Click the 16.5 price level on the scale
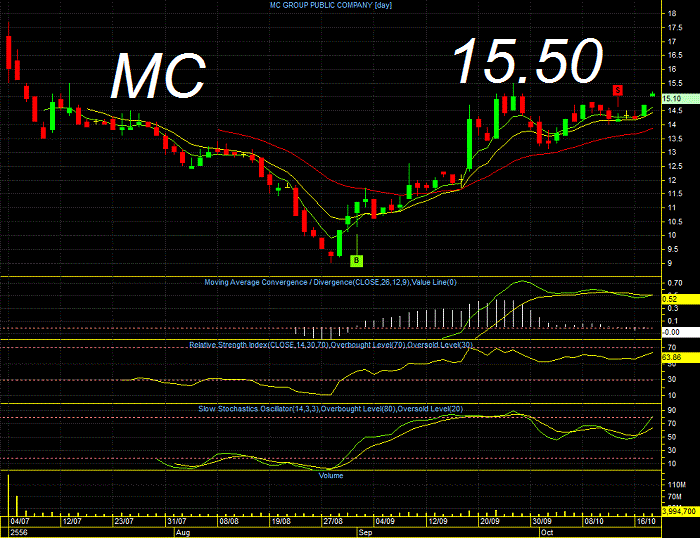Screen dimensions: 700x538 pos(675,55)
